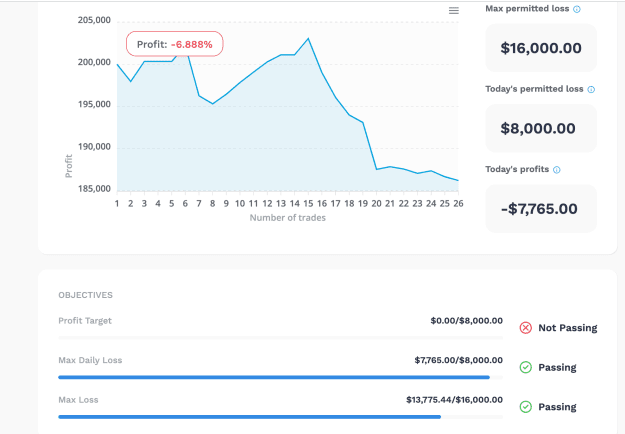Image resolution: width=625 pixels, height=434 pixels.
Task: Click the Number of trades axis title
Action: tap(287, 218)
